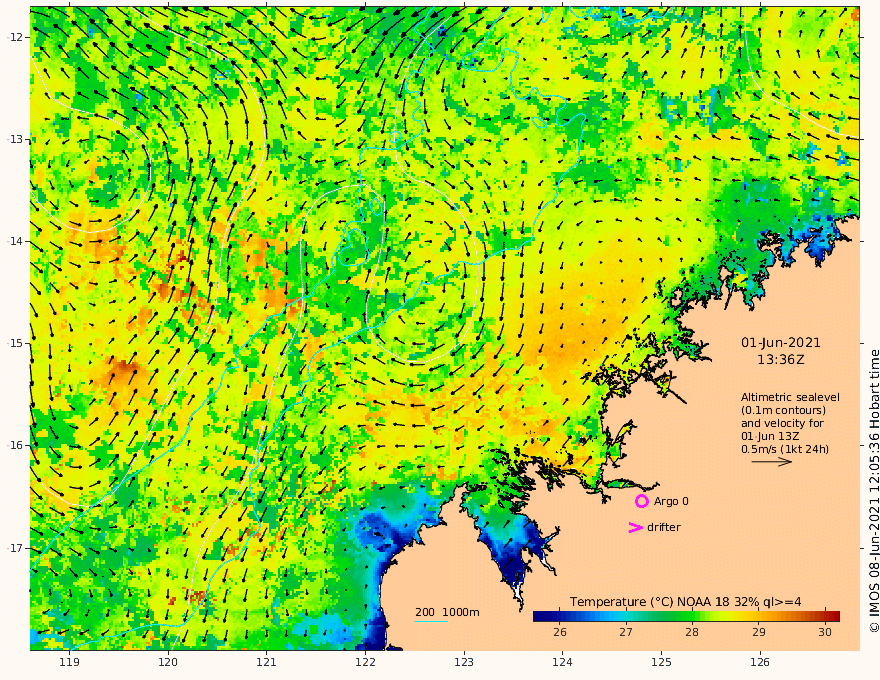This screenshot has width=880, height=680.
Task: Click the temperature color bar
Action: point(686,616)
